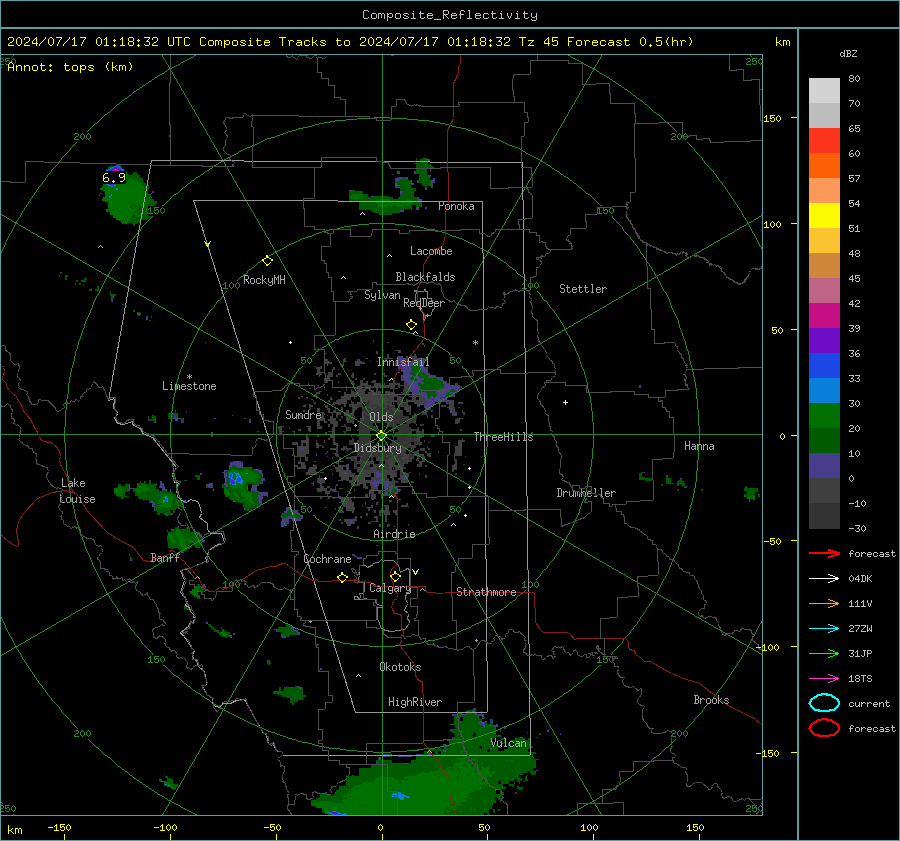
Task: Click the dBZ legend heading
Action: (x=848, y=54)
